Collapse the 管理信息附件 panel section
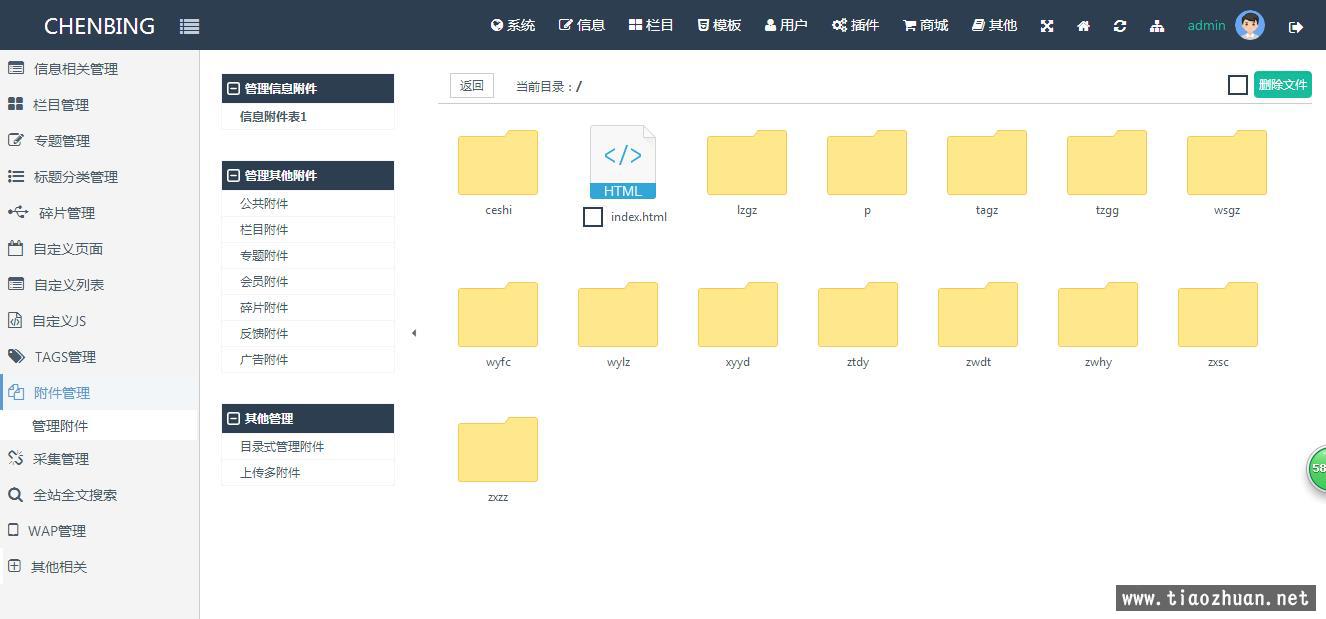 pyautogui.click(x=234, y=89)
